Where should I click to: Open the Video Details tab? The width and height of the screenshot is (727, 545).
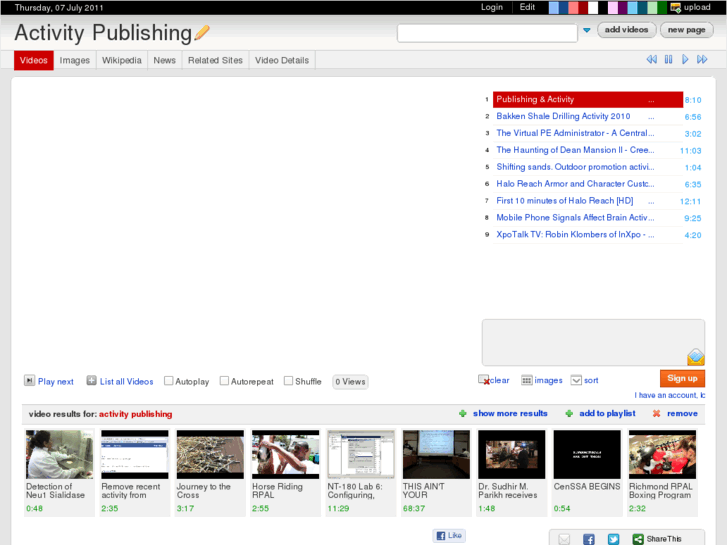[x=282, y=60]
